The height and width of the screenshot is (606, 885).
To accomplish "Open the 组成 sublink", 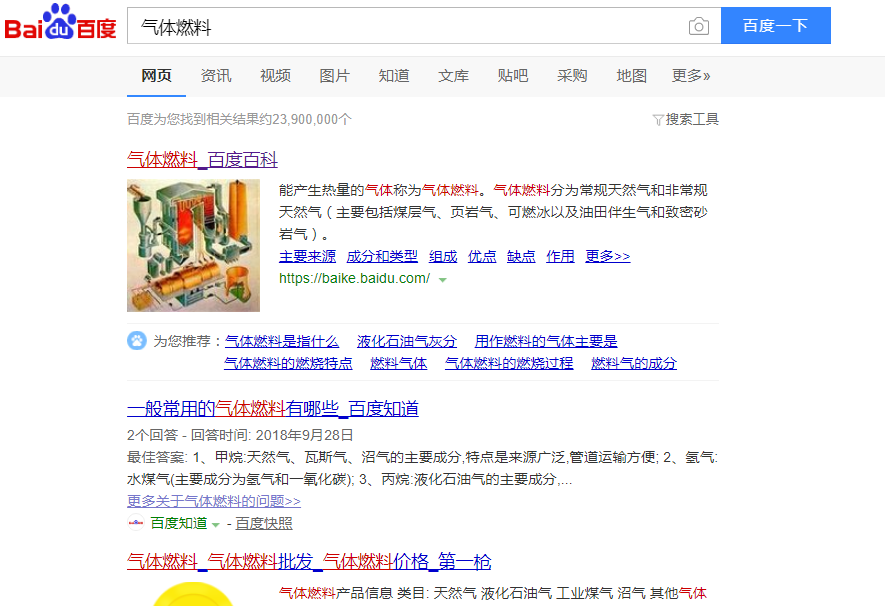I will coord(443,256).
